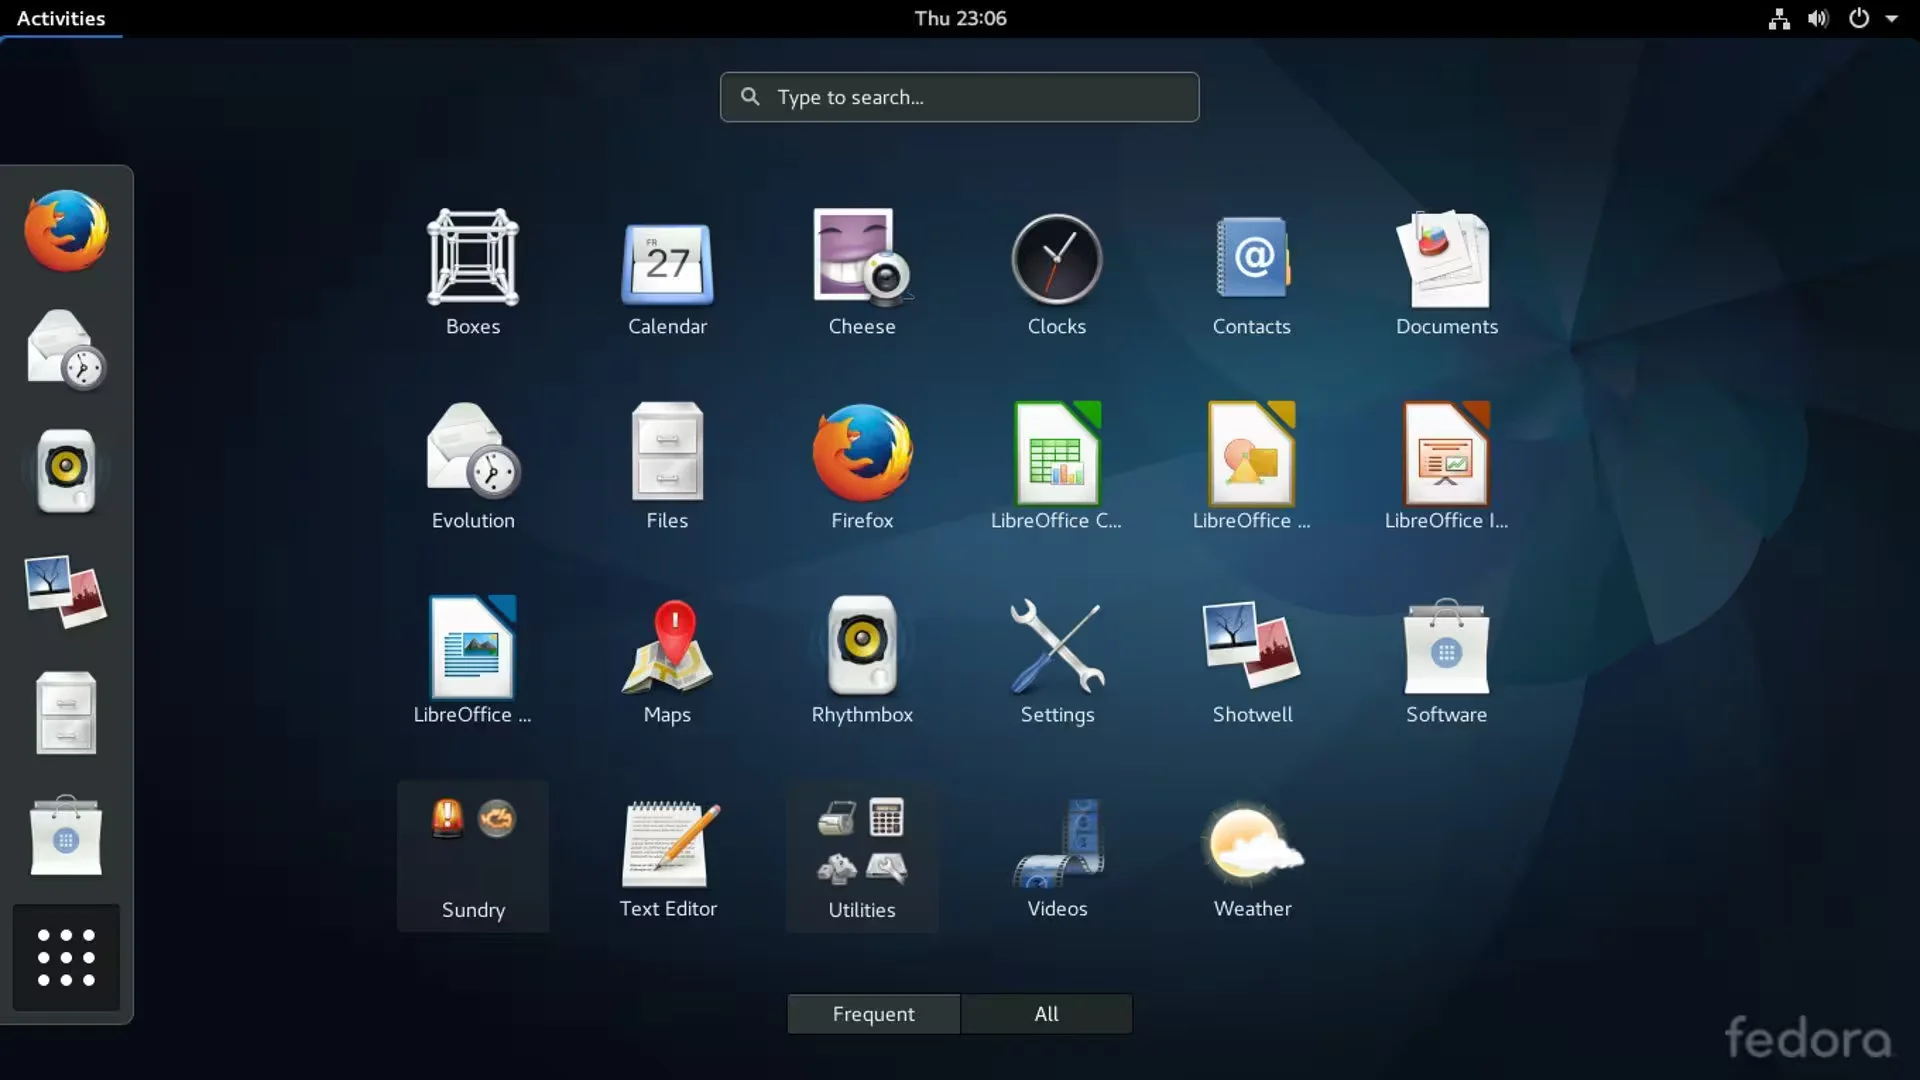Expand the Sundry app folder
The width and height of the screenshot is (1920, 1080).
[x=472, y=856]
